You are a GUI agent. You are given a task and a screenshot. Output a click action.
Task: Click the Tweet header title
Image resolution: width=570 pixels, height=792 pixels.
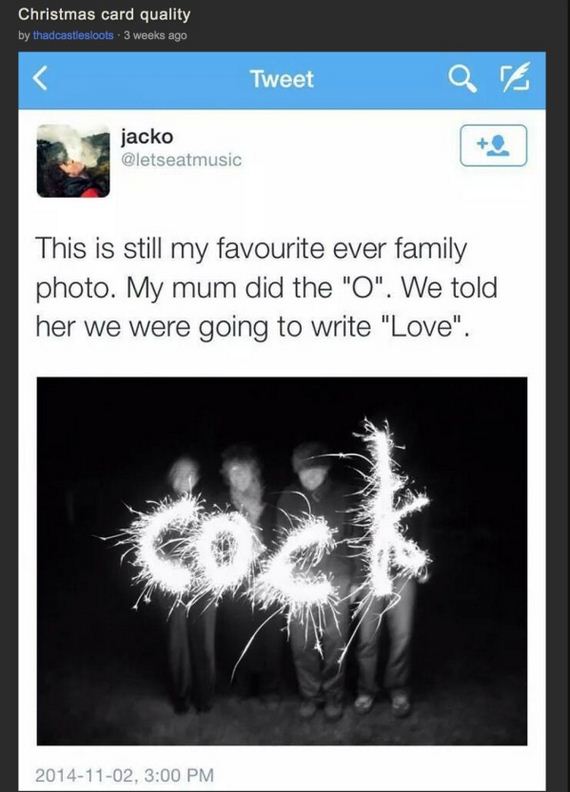(282, 79)
